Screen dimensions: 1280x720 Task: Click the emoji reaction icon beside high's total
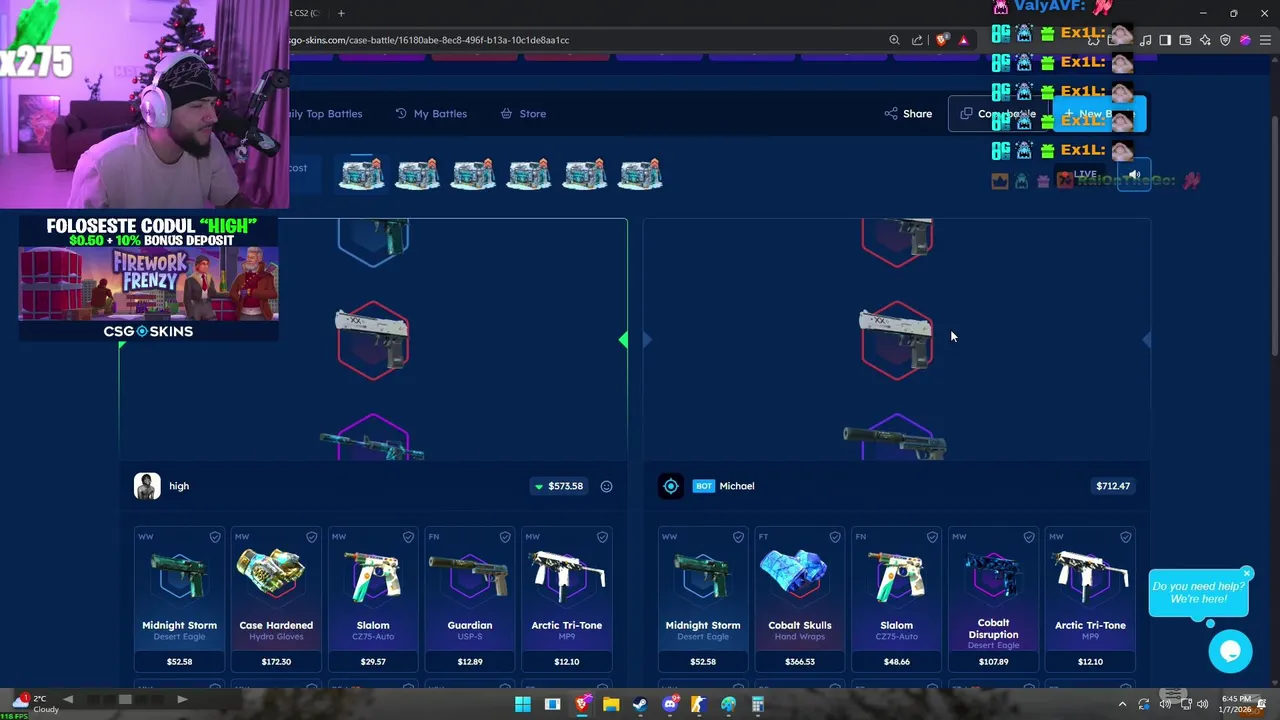(606, 486)
